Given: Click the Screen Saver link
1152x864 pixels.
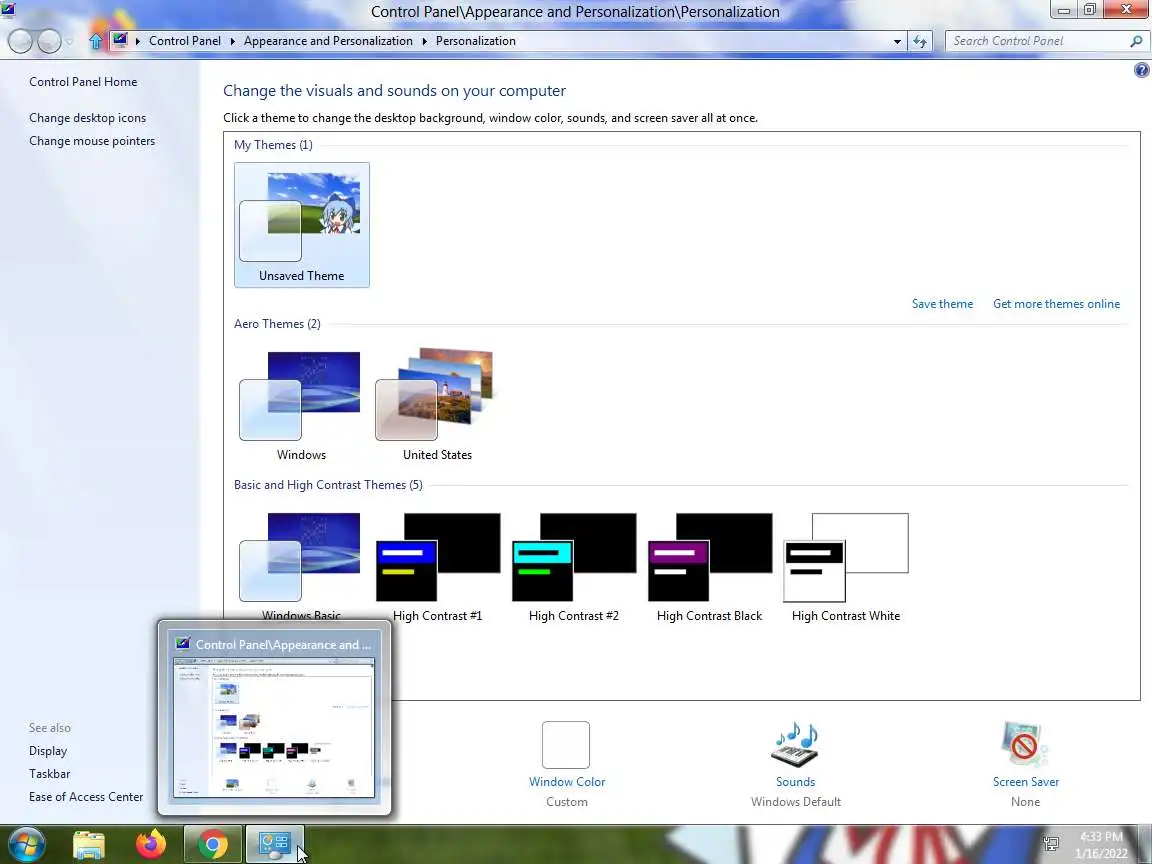Looking at the screenshot, I should coord(1026,782).
